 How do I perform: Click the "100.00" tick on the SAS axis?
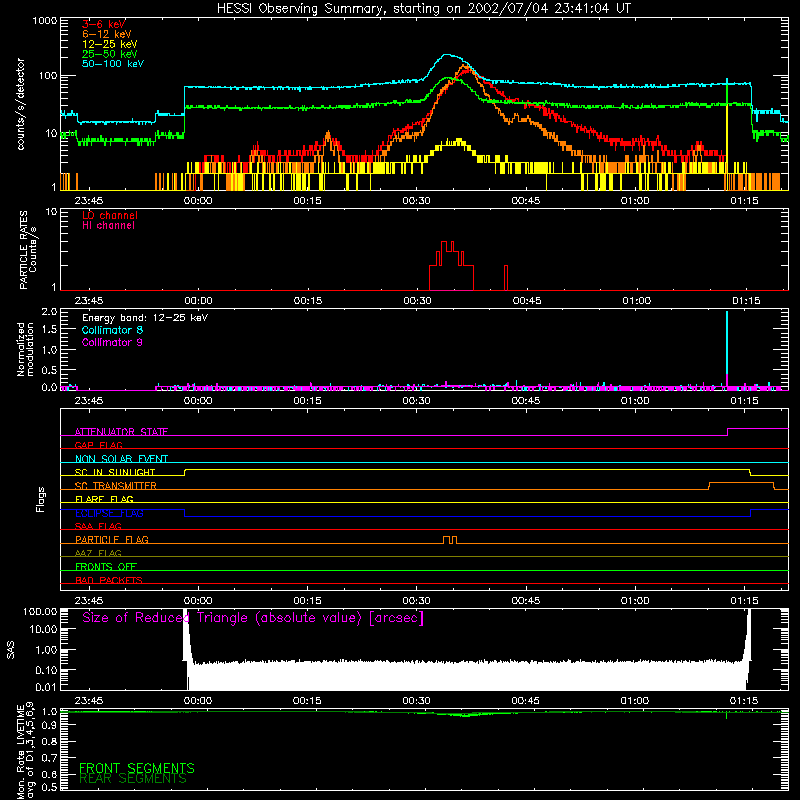tap(40, 611)
